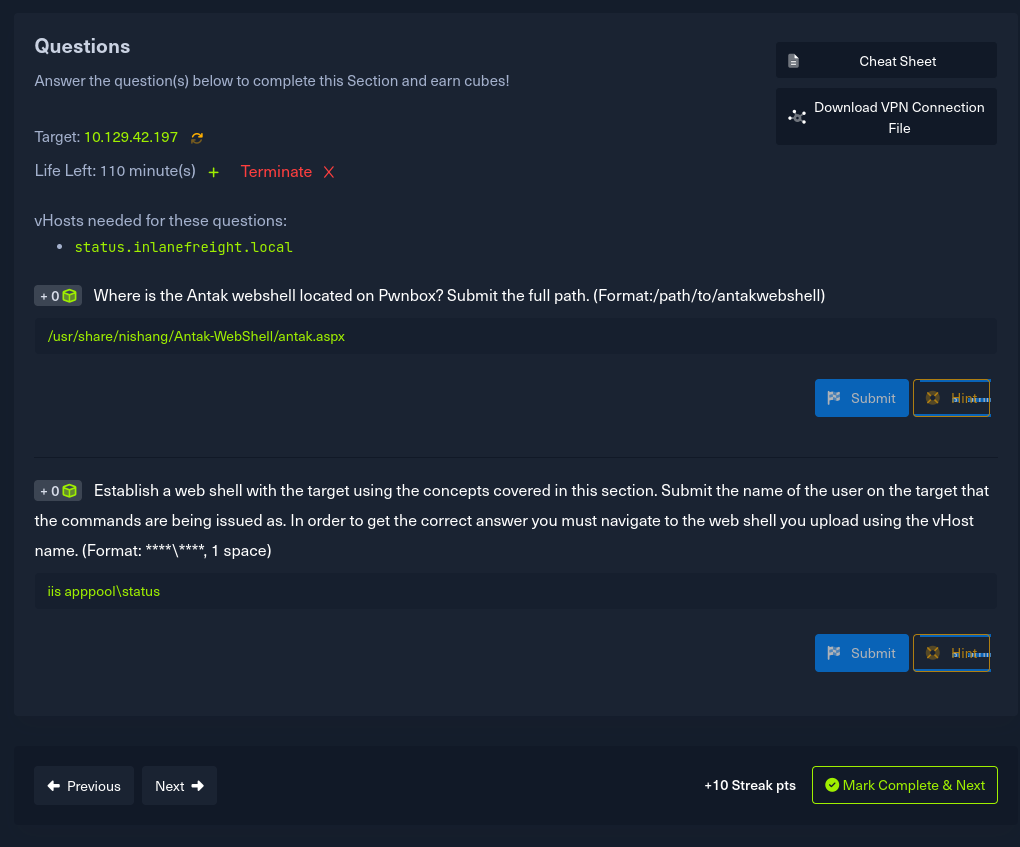1020x847 pixels.
Task: Click the Terminate link
Action: coord(276,172)
